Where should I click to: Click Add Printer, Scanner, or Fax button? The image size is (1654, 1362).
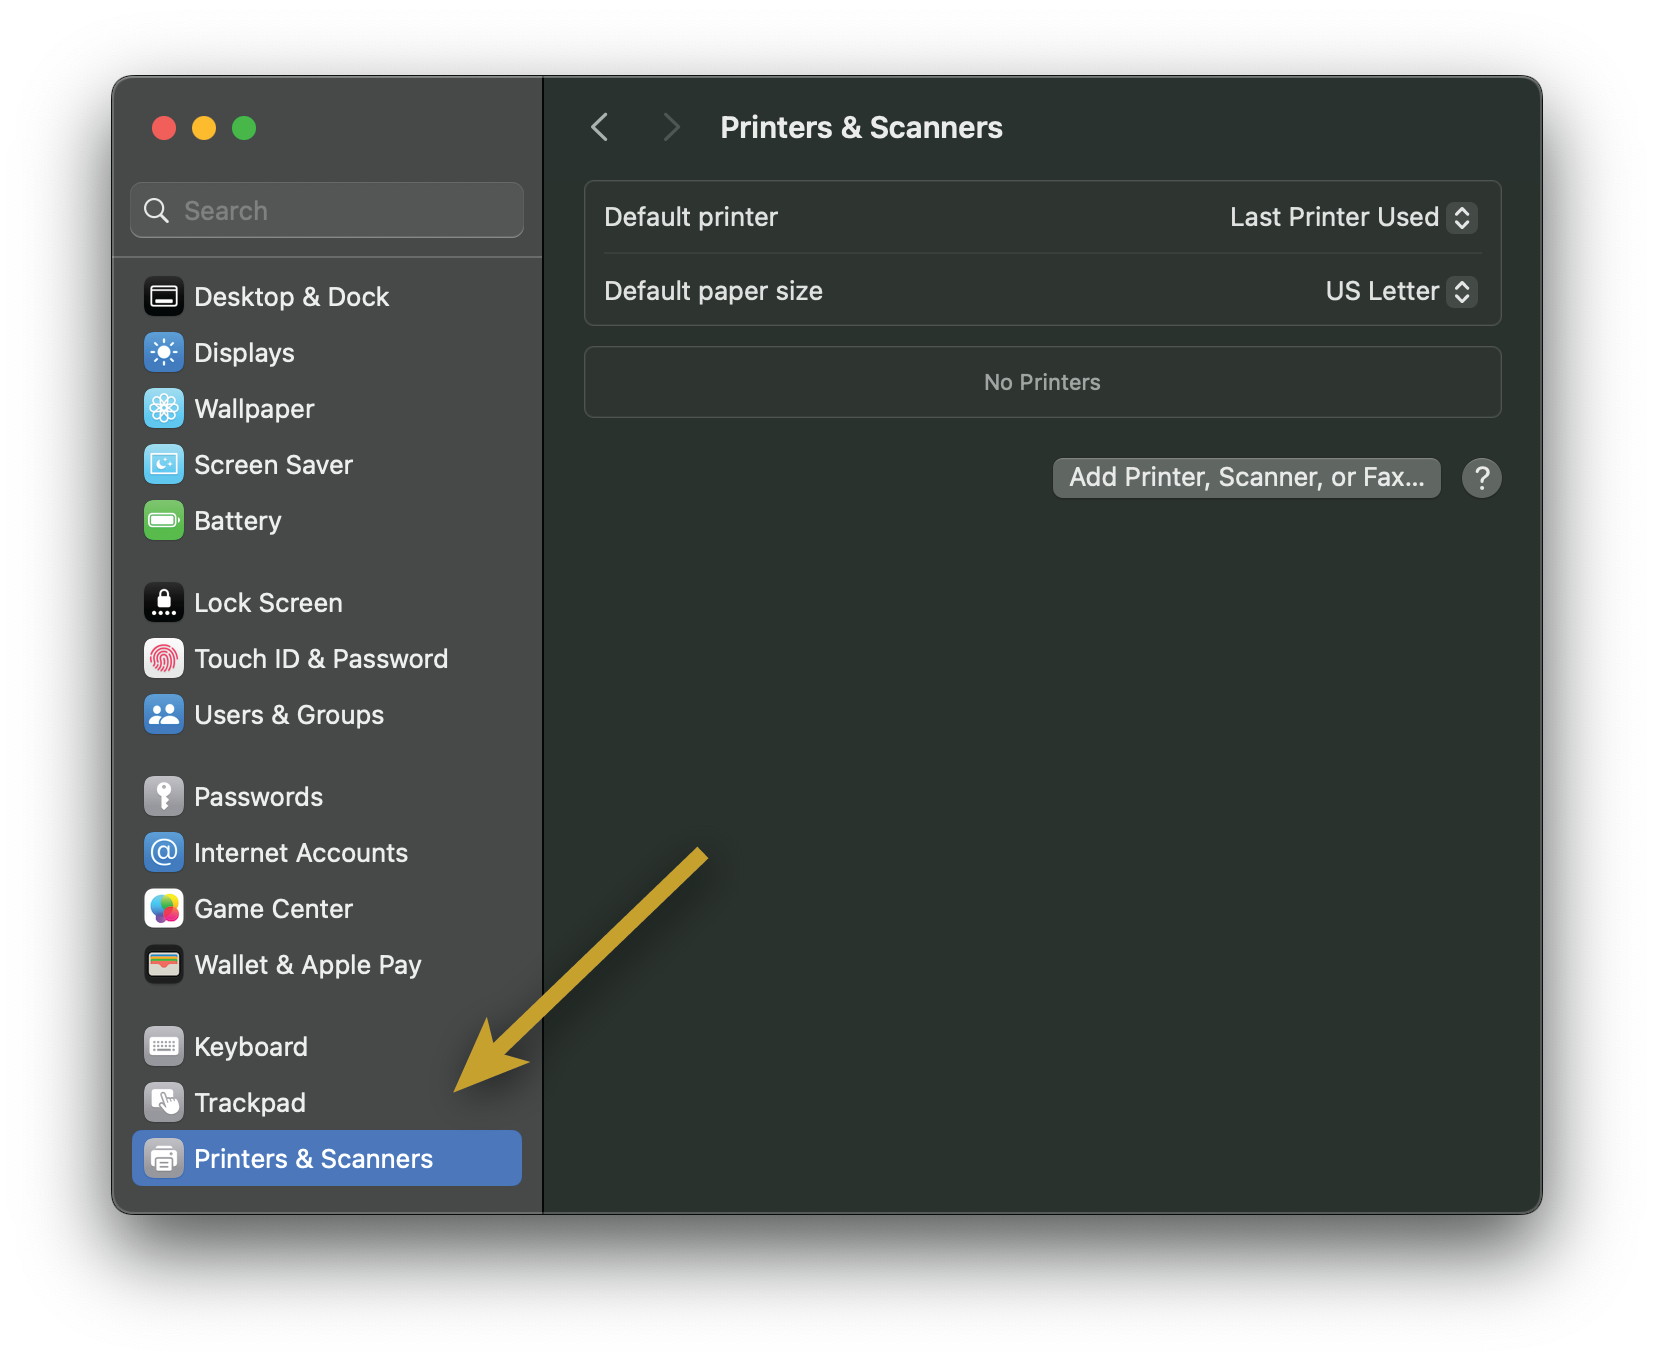(1246, 478)
